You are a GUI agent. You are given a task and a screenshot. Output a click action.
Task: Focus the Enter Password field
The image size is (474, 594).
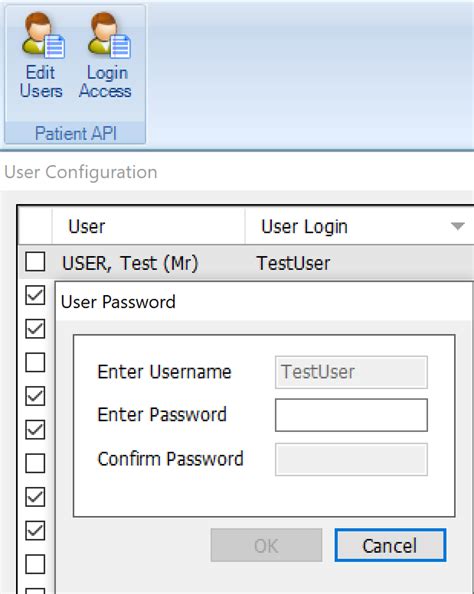(351, 415)
